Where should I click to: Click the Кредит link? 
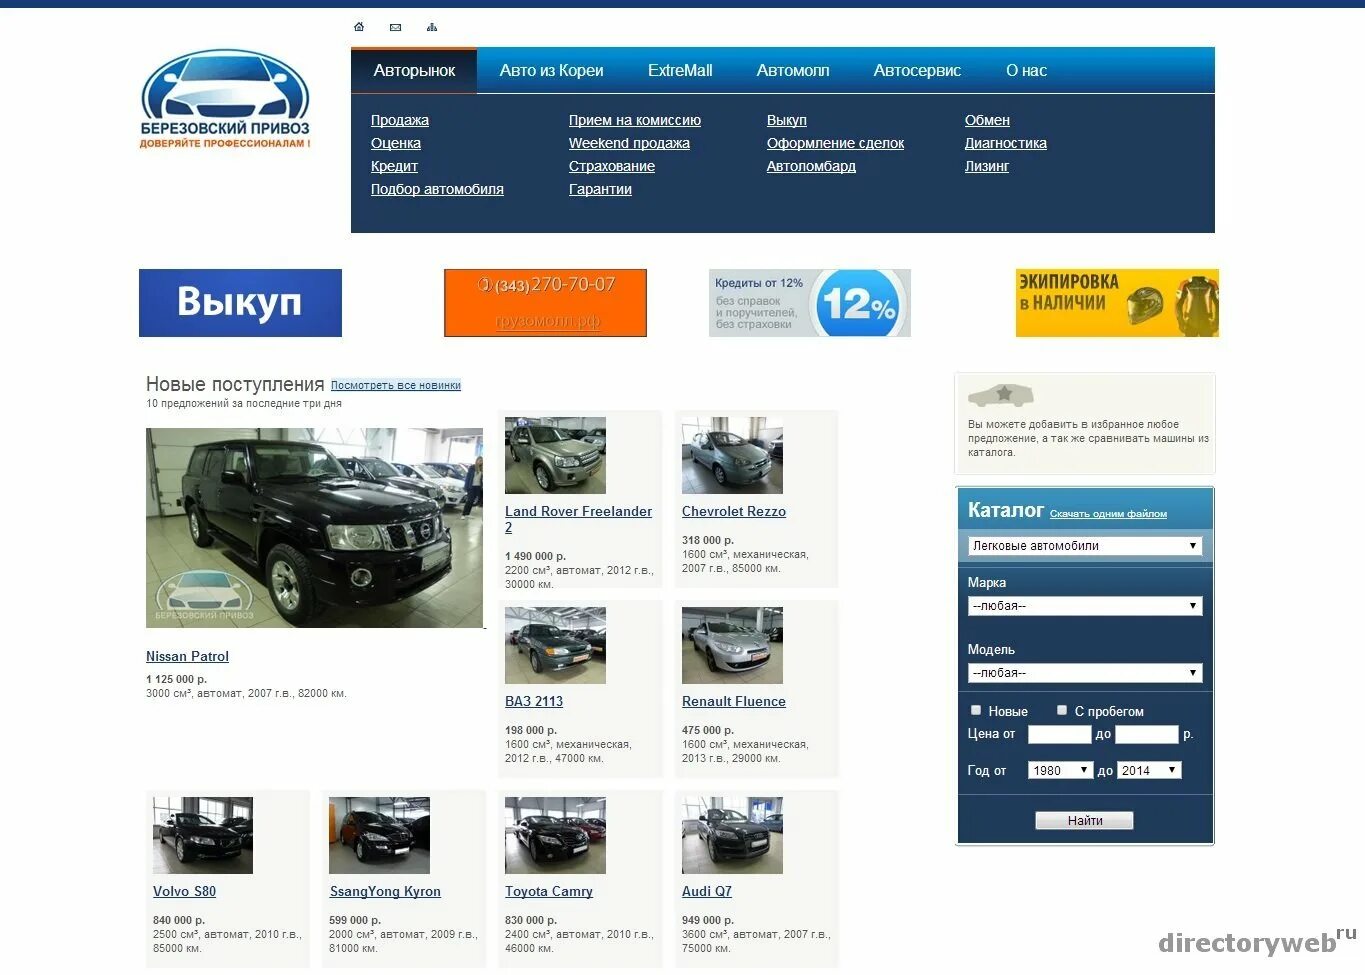394,166
